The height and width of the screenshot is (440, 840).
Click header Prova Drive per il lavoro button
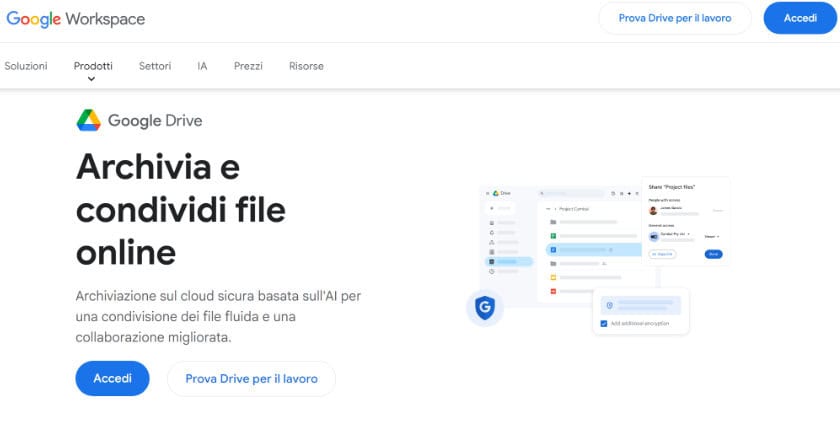675,18
